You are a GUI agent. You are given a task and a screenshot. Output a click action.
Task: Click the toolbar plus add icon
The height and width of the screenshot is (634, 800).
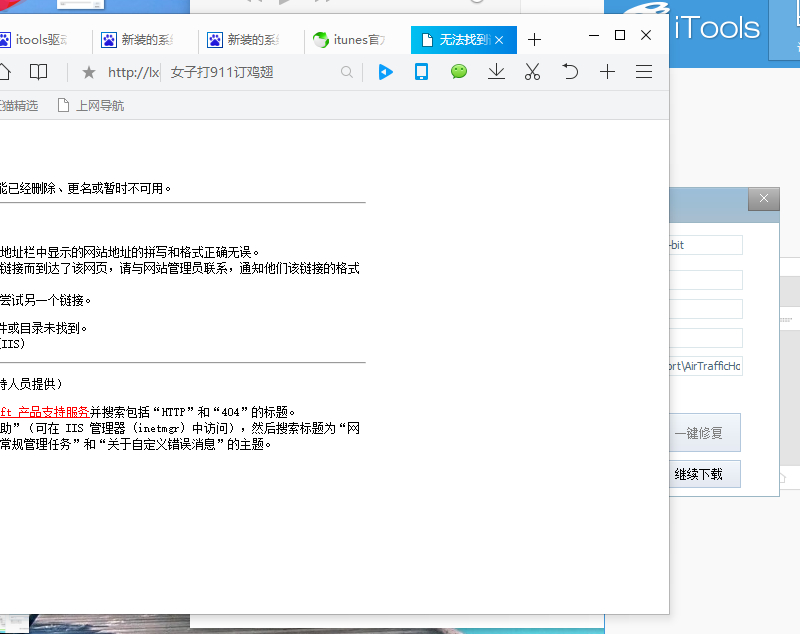pyautogui.click(x=607, y=71)
